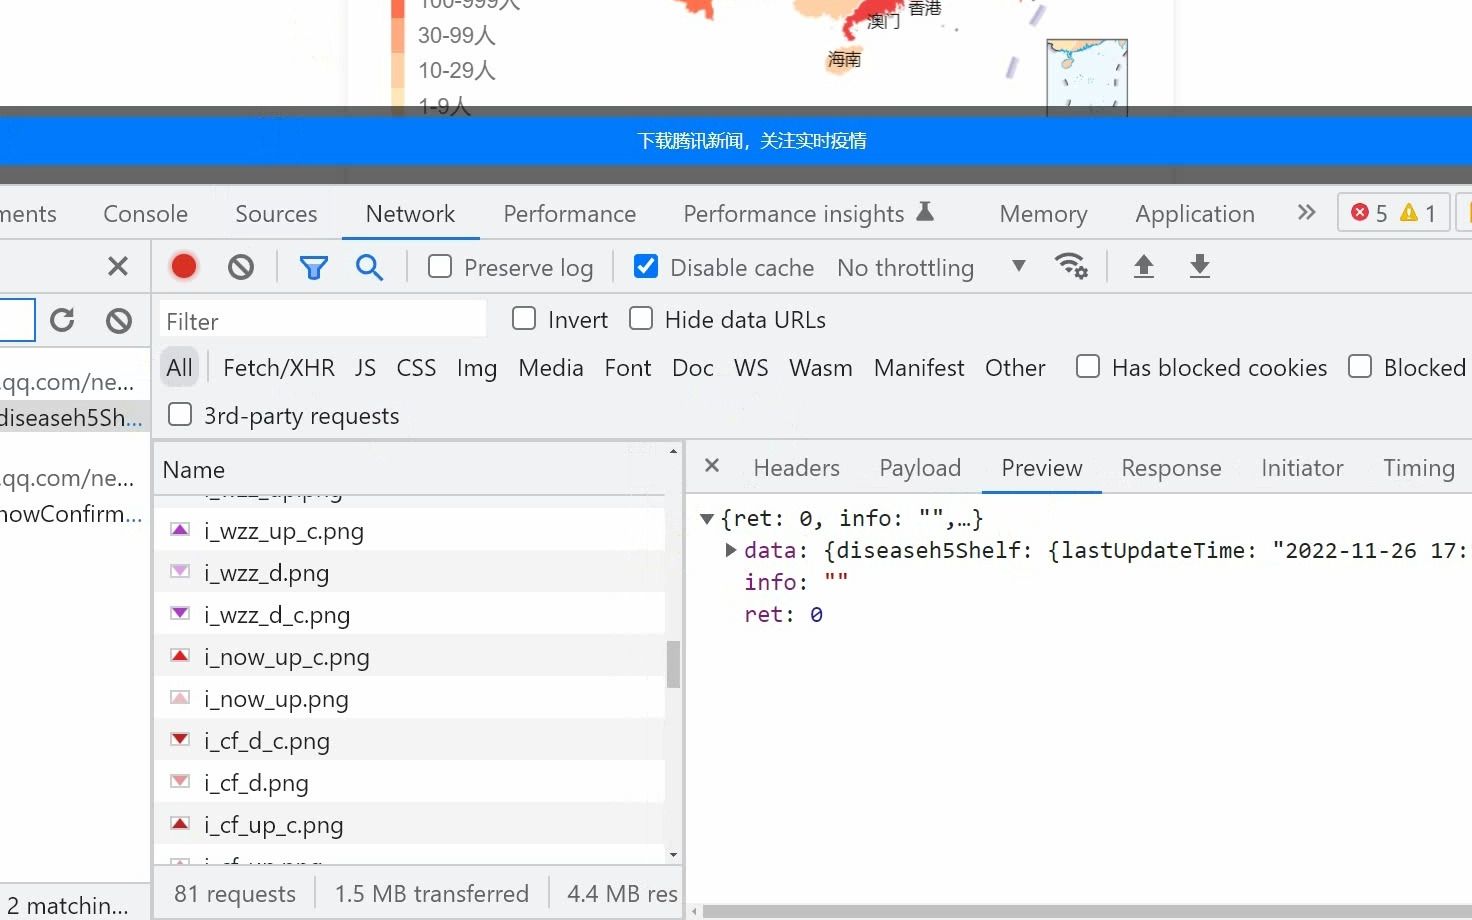1472x920 pixels.
Task: Clear the network log
Action: [x=240, y=266]
